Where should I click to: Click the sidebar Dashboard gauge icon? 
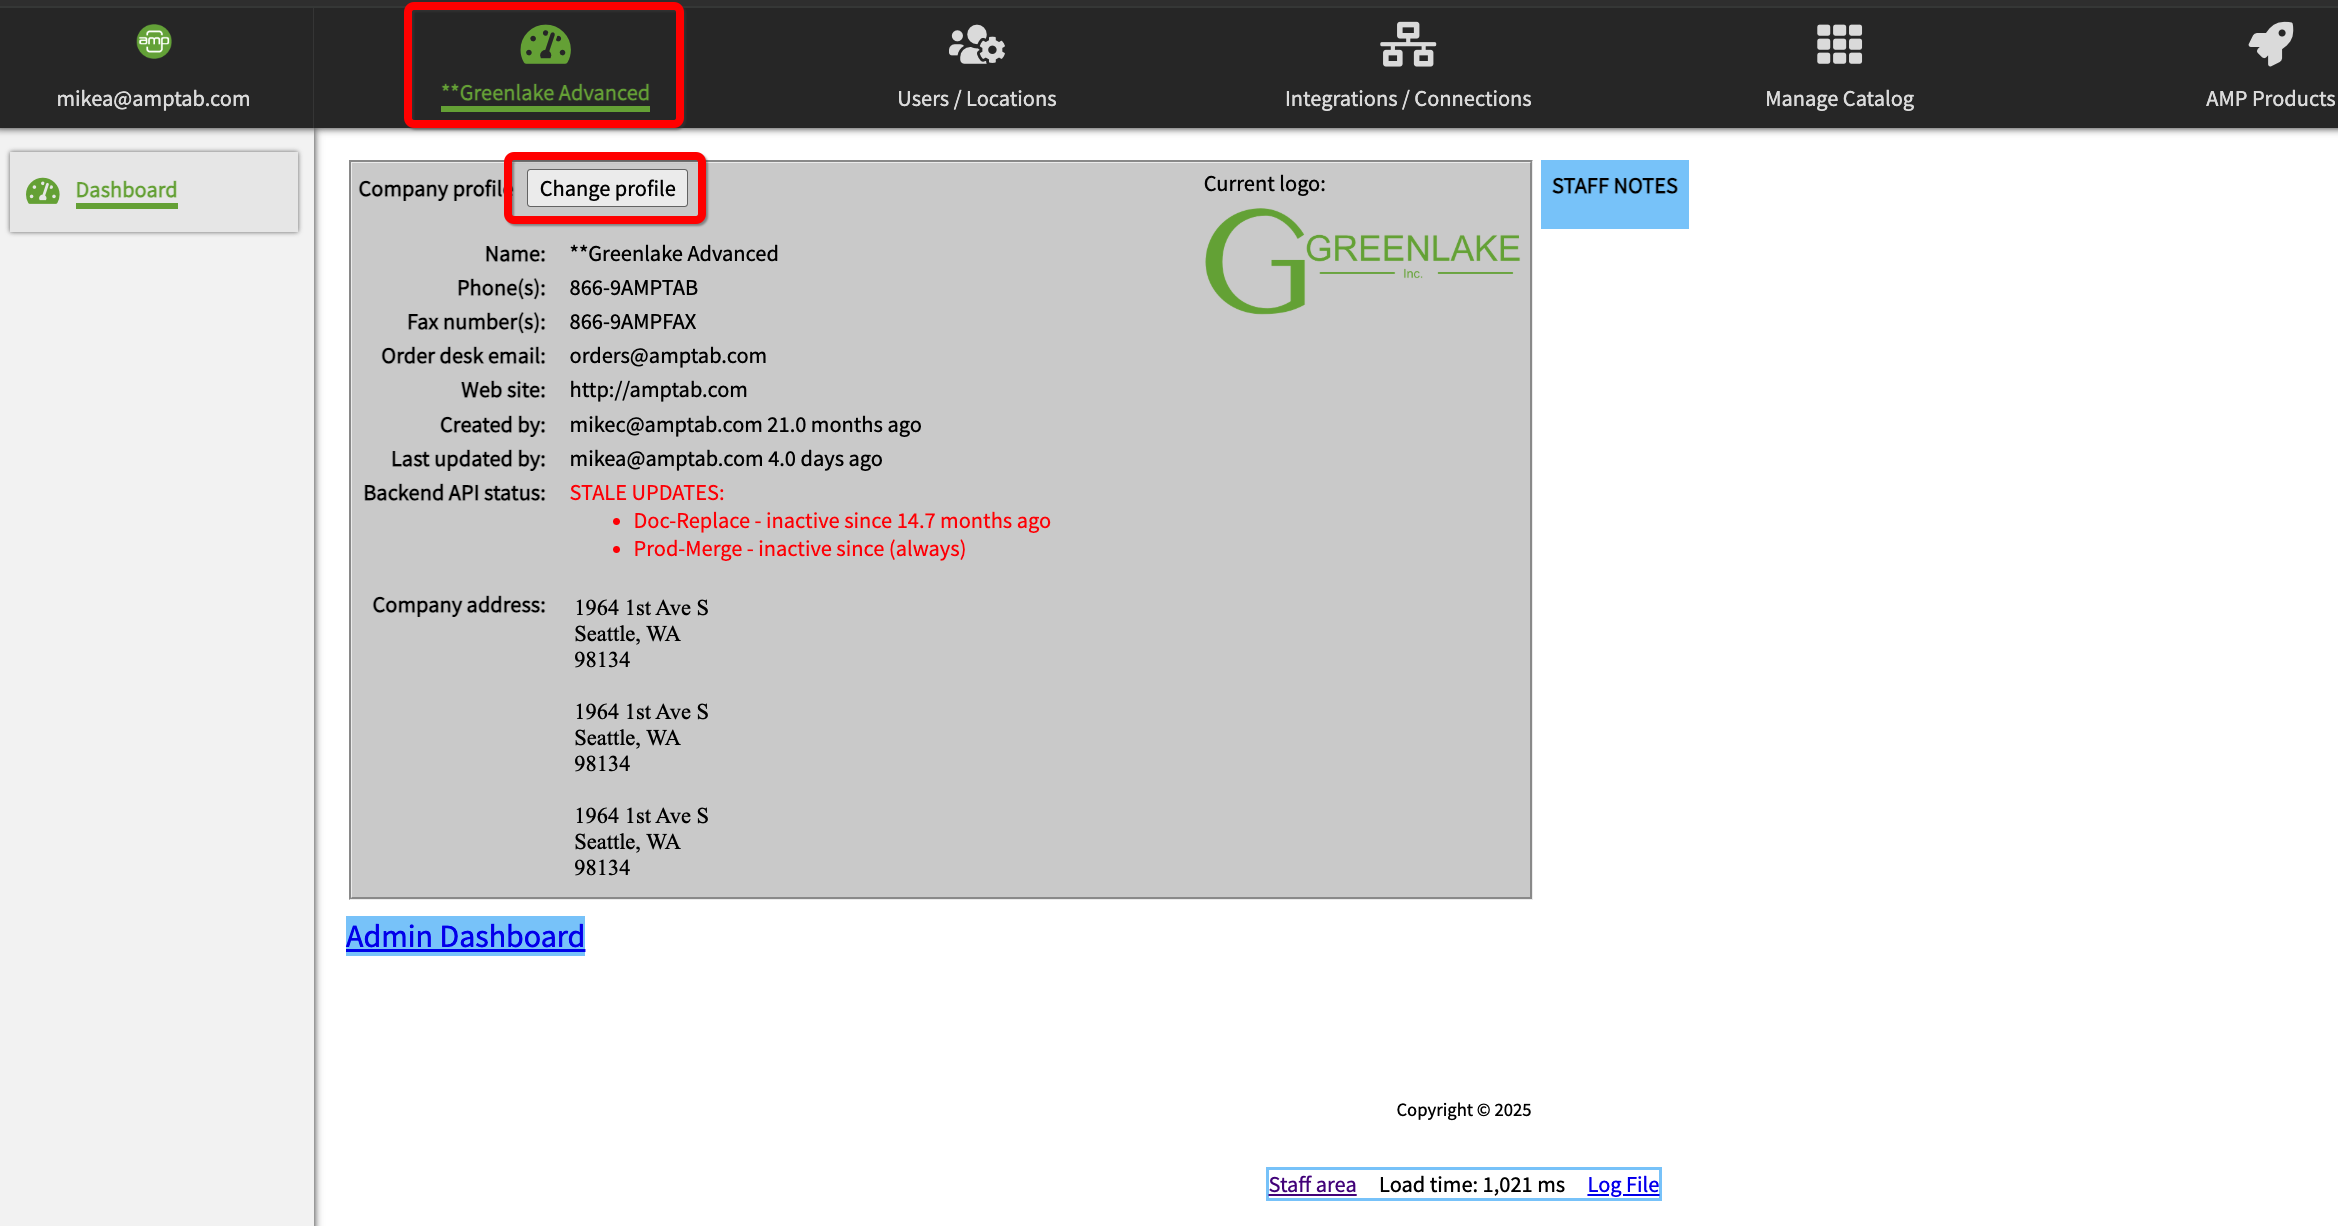43,190
